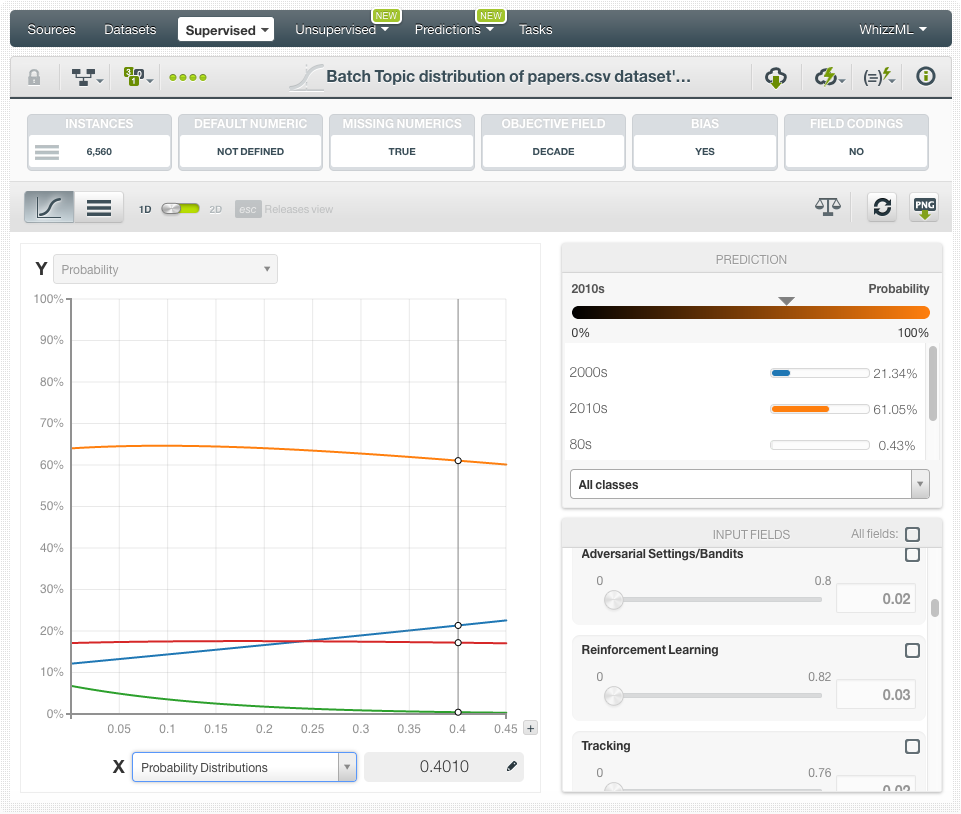Enable the Reinforcement Learning checkbox

912,650
